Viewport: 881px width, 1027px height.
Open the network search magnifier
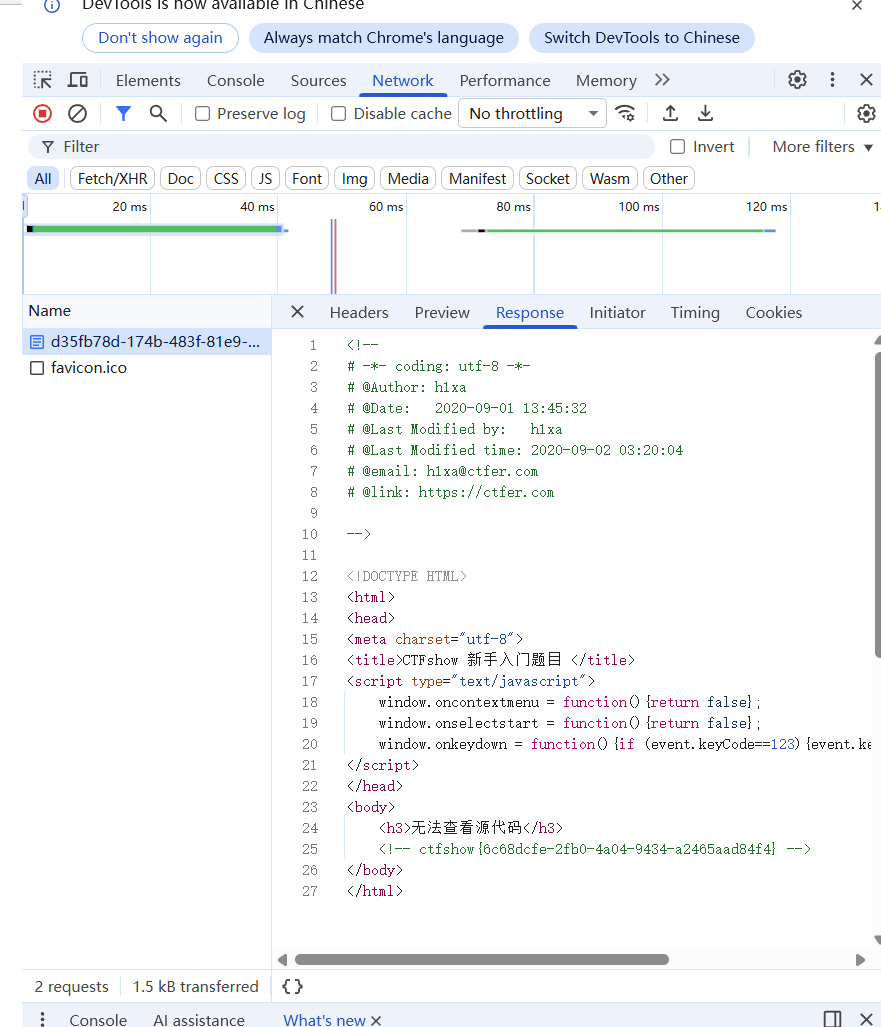click(x=158, y=113)
